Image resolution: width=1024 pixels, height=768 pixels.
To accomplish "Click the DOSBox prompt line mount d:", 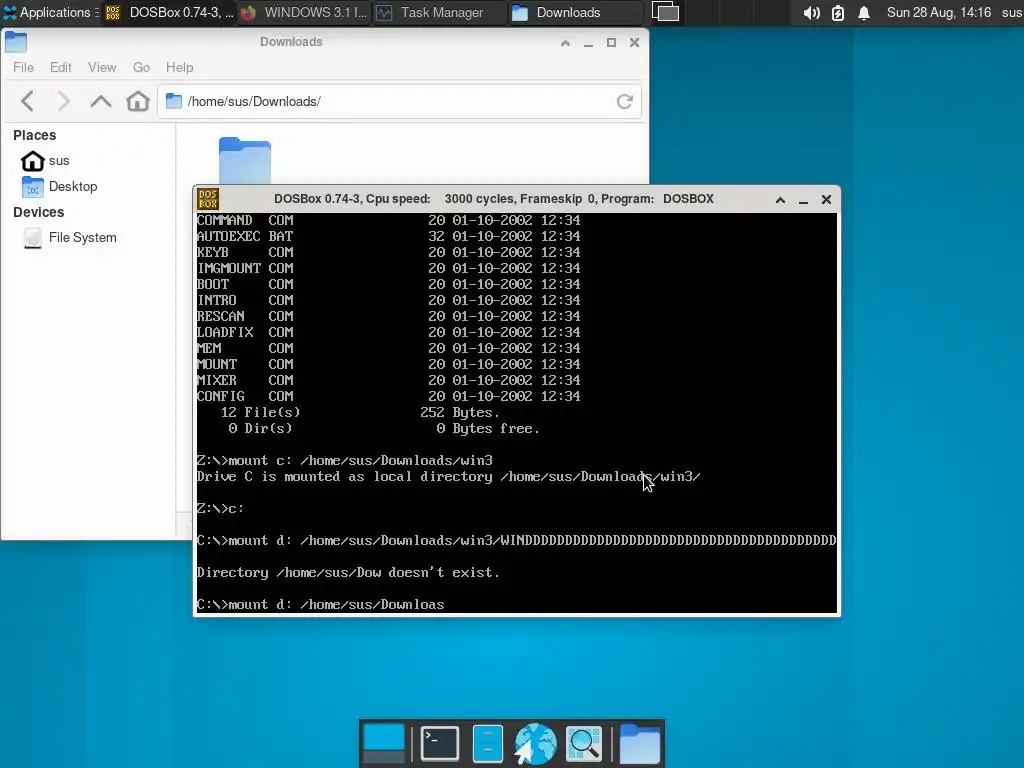I will click(321, 605).
